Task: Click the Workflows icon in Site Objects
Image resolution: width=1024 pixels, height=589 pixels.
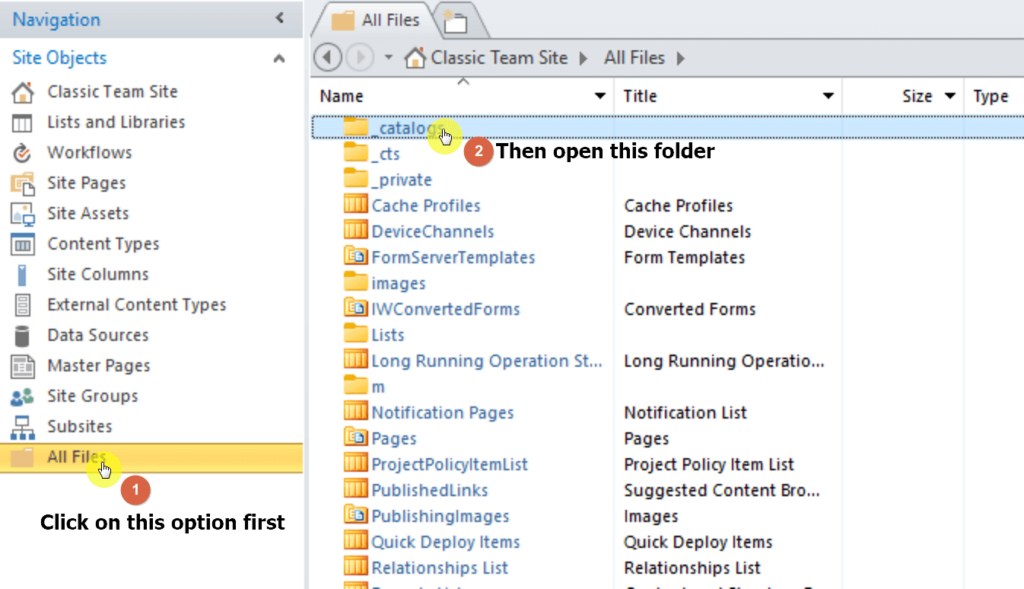Action: [22, 153]
